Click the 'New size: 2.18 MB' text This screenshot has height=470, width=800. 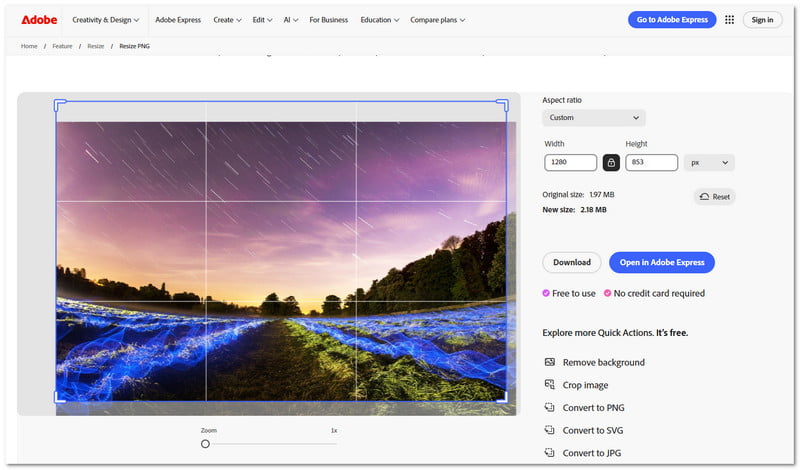[x=574, y=210]
